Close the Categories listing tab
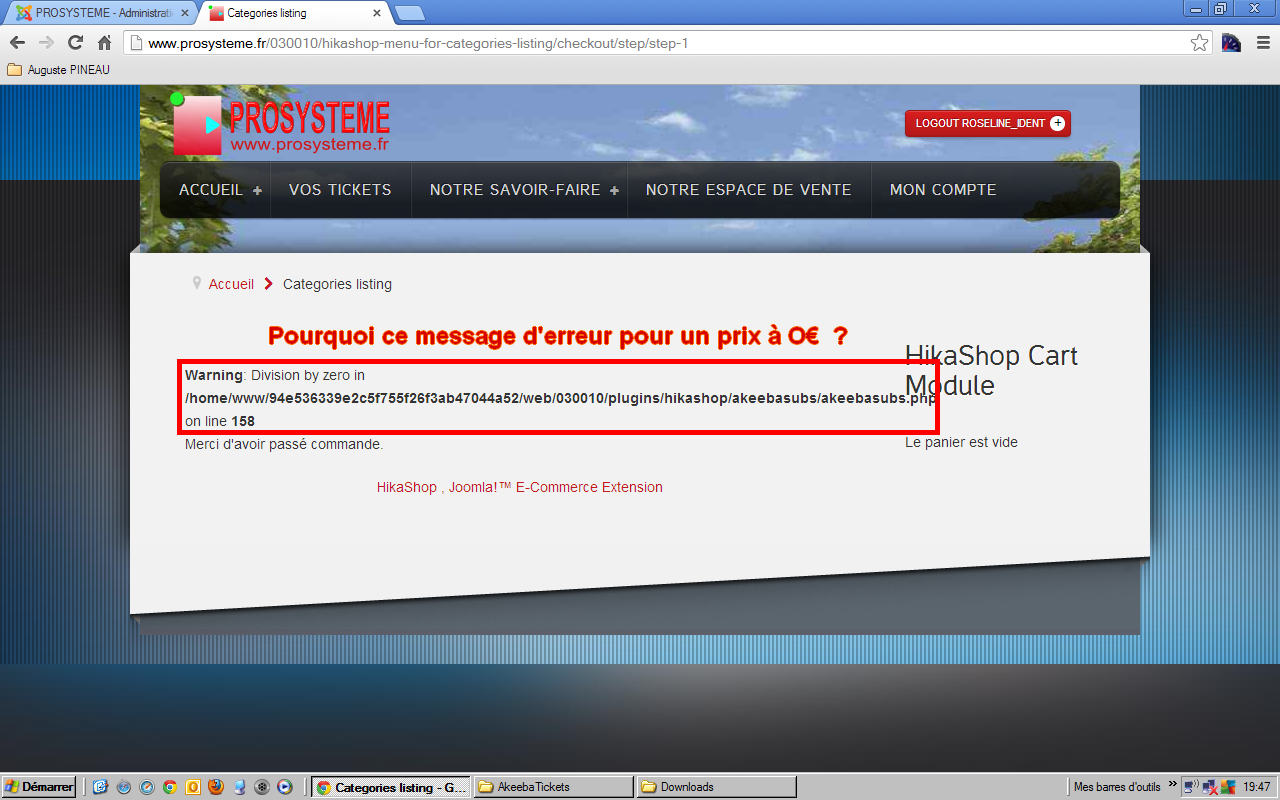Screen dimensions: 1280x800 coord(376,13)
